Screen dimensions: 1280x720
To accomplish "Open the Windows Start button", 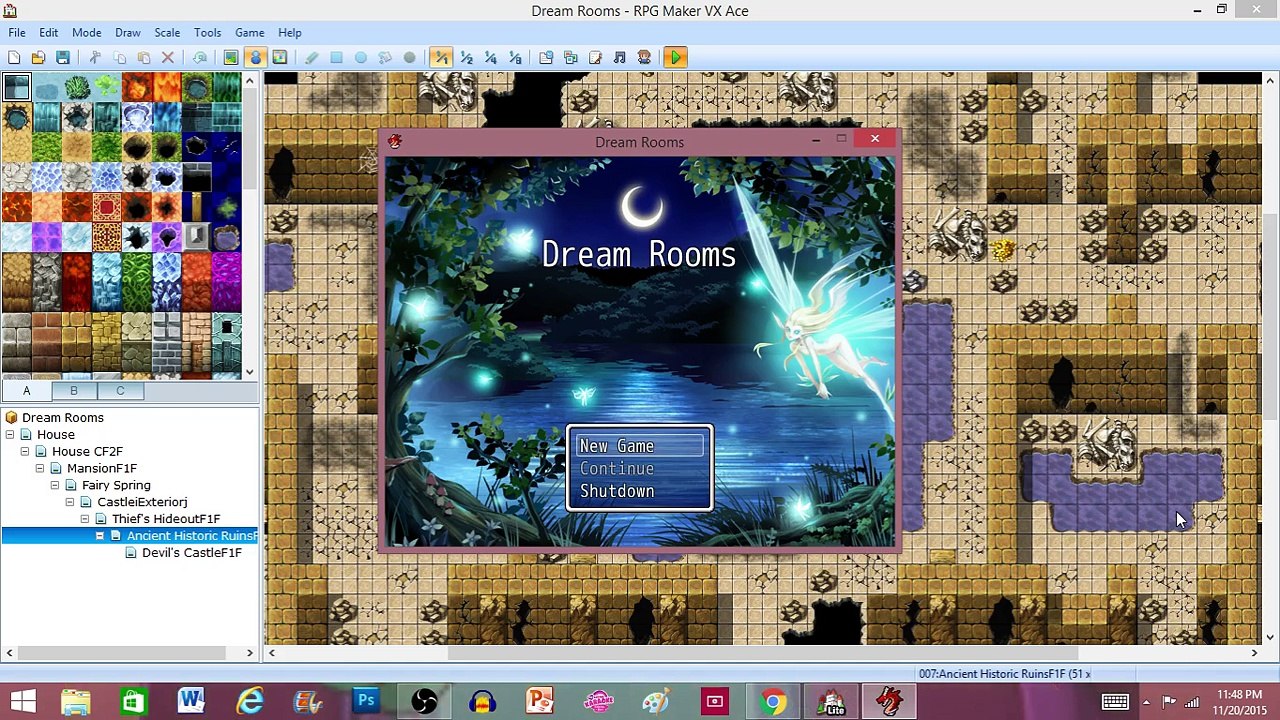I will pyautogui.click(x=23, y=701).
